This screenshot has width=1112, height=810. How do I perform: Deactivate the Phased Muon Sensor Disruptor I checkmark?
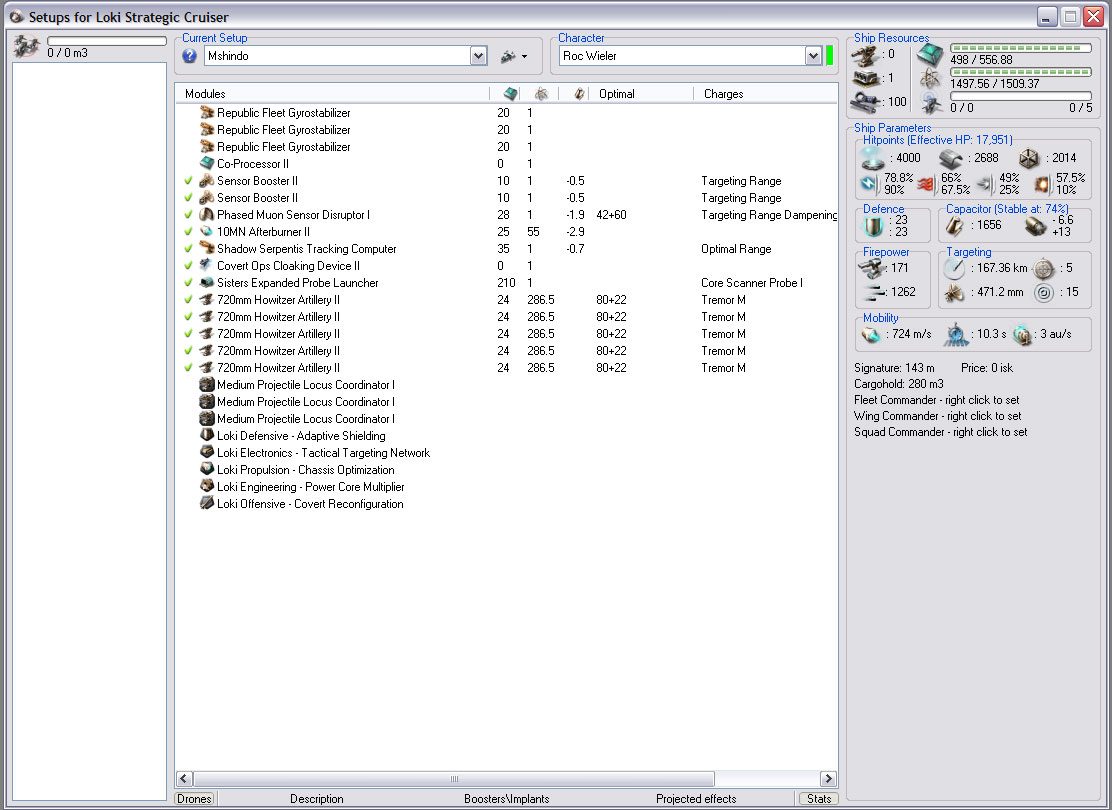coord(188,215)
